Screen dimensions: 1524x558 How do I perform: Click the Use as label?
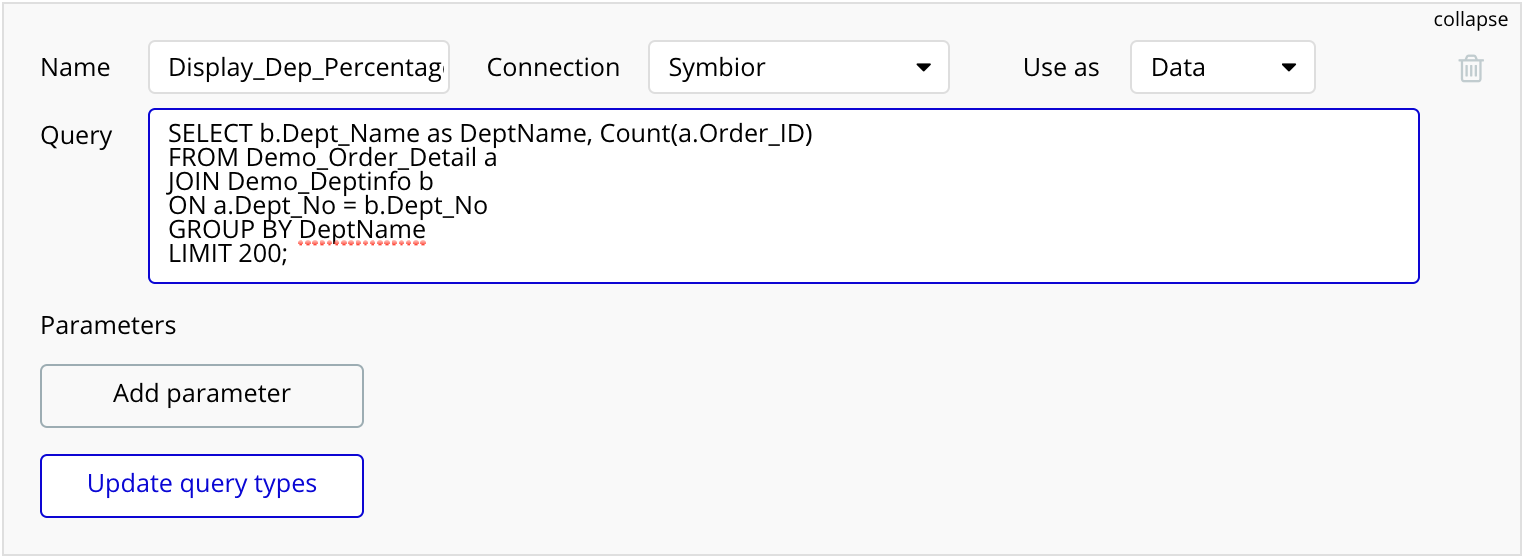(1060, 68)
